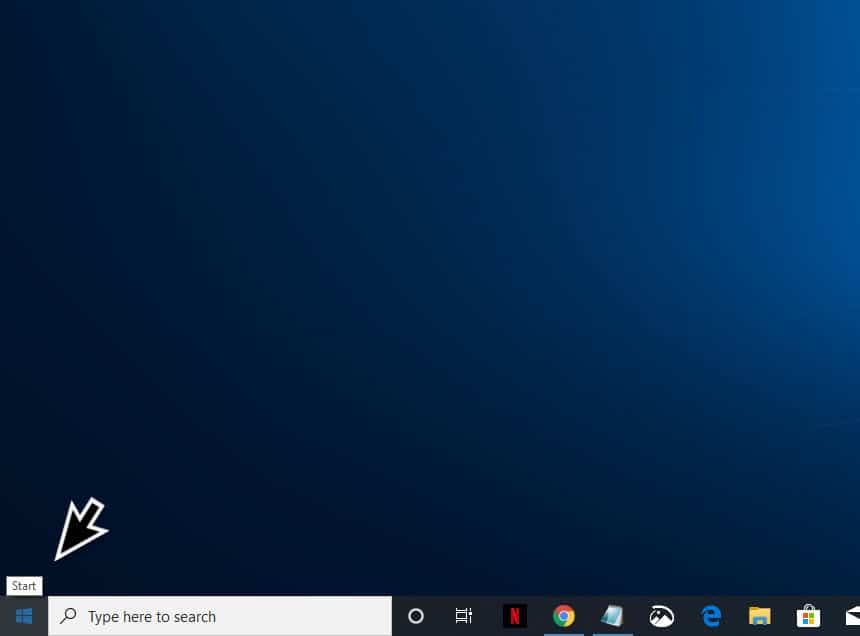Click the 'Type here to search' box

(220, 616)
